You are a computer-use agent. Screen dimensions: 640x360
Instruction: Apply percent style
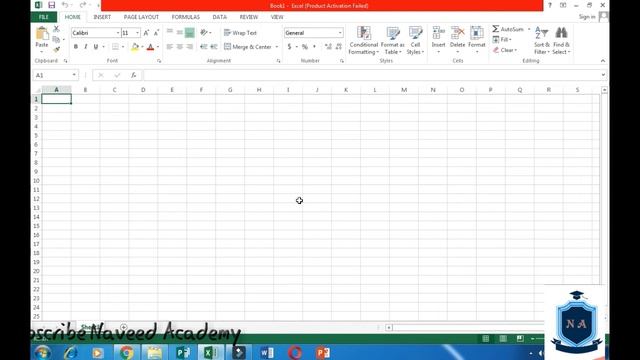point(304,47)
